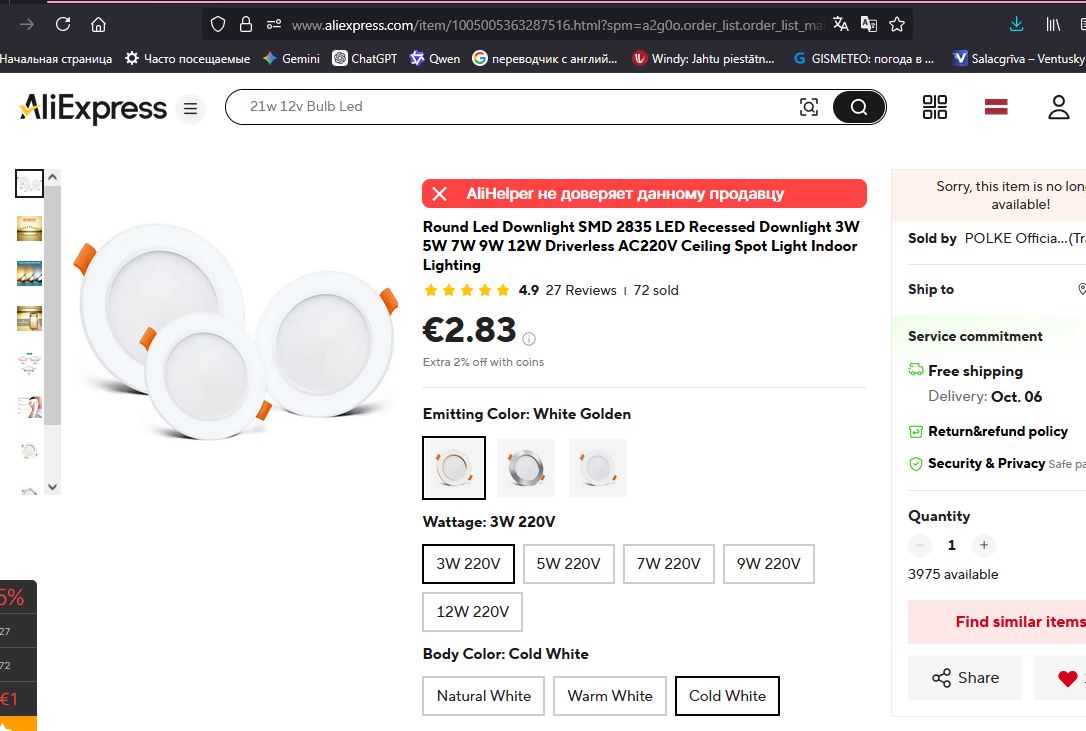Open the ChatGPT bookmark
Viewport: 1086px width, 731px height.
(x=365, y=59)
